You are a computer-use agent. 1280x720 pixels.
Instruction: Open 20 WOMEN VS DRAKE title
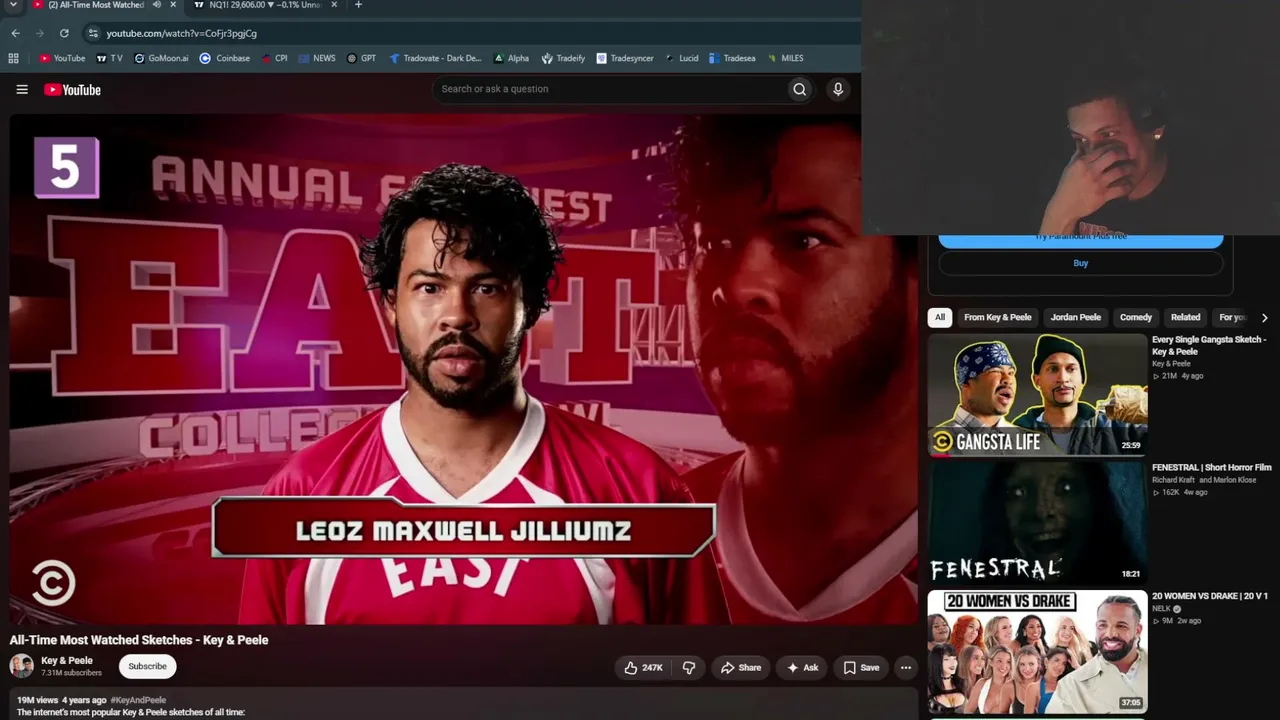pos(1209,596)
